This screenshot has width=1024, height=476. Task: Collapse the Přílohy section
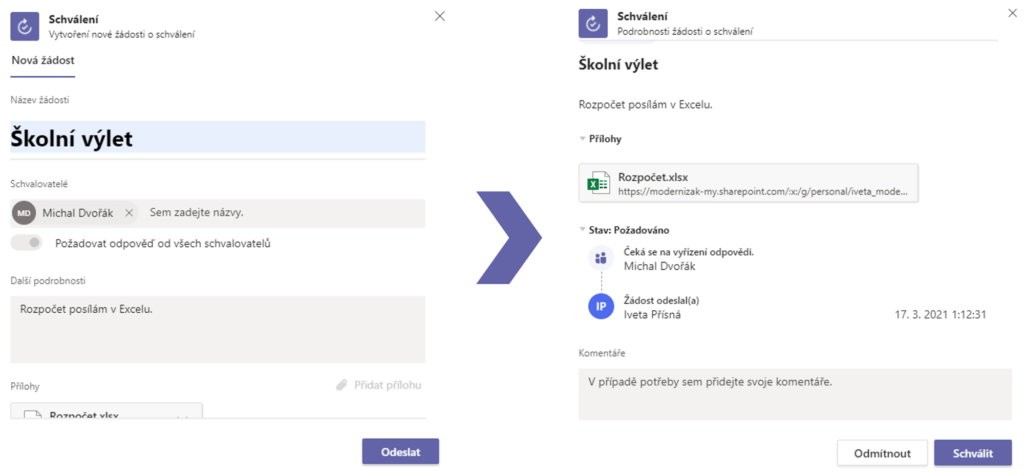(582, 139)
